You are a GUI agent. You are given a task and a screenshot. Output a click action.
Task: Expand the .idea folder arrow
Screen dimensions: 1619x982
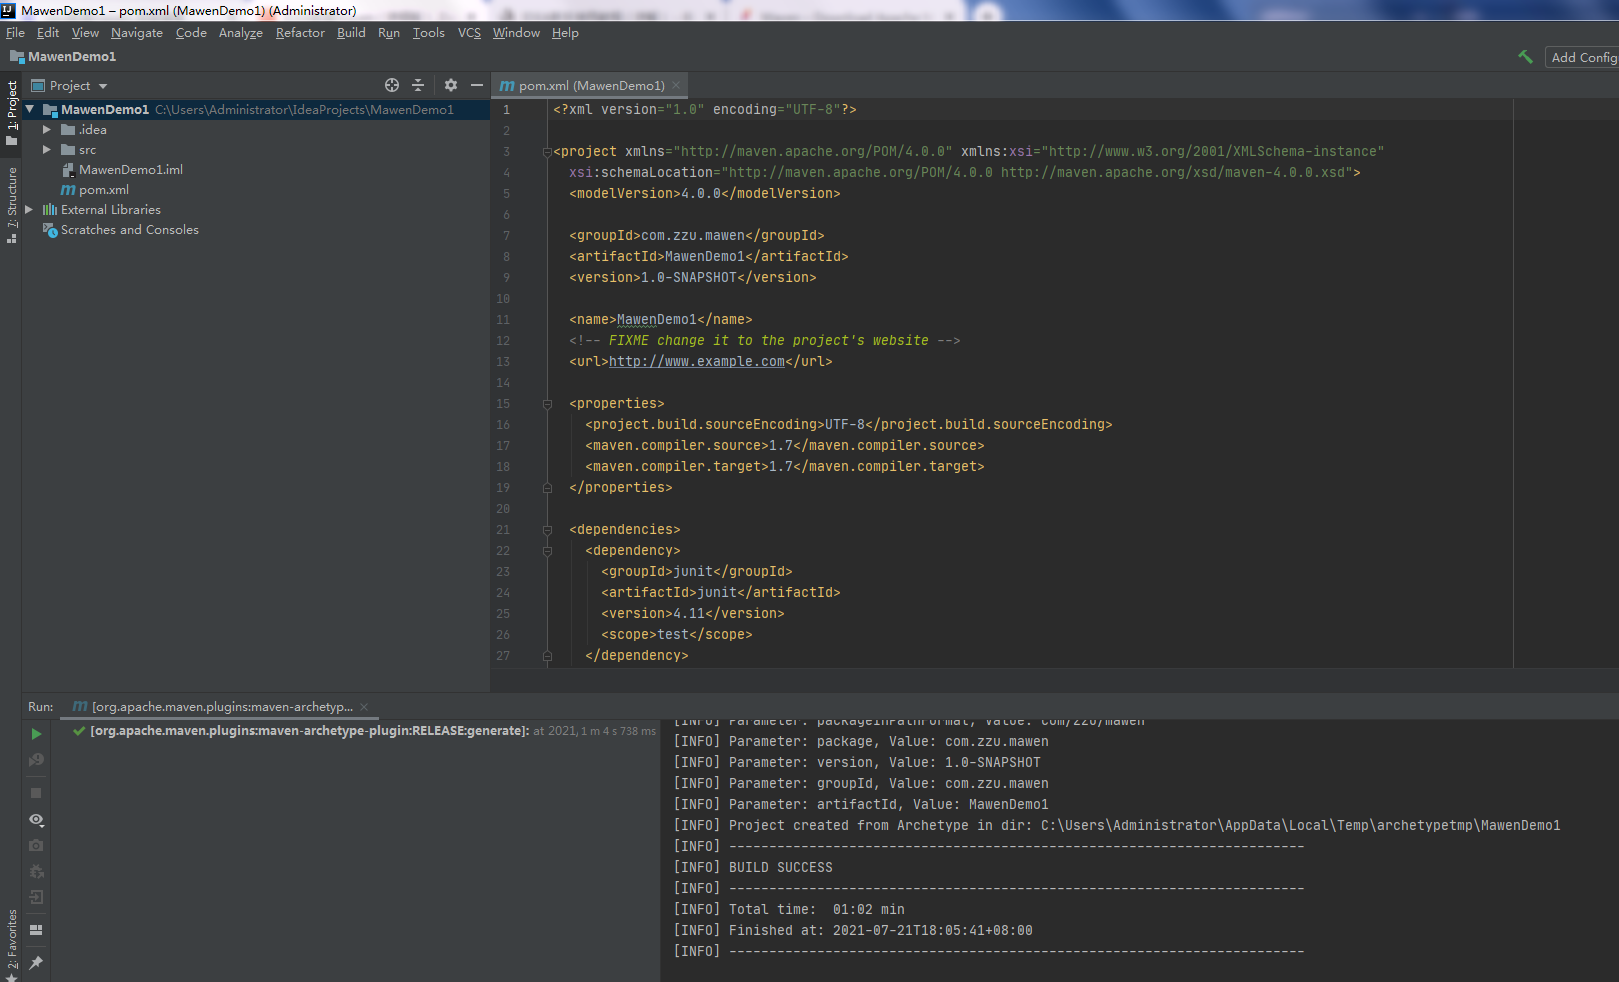pyautogui.click(x=46, y=130)
